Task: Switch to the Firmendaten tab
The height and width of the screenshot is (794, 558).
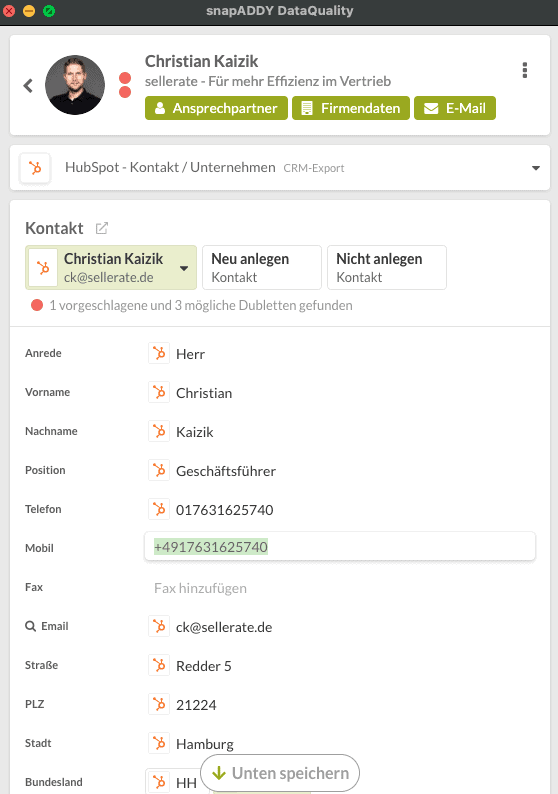Action: (351, 108)
